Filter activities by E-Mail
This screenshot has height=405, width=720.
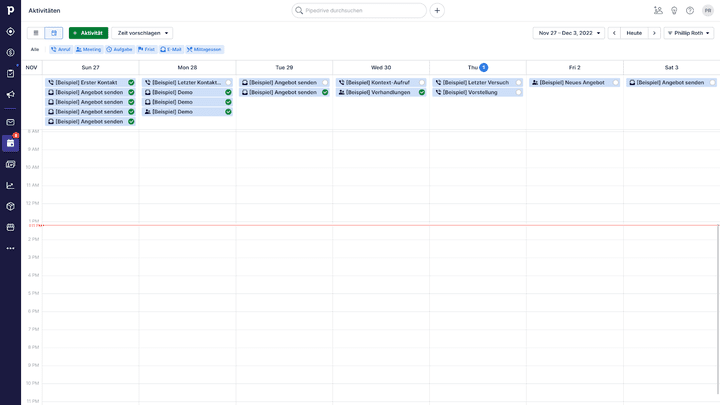tap(171, 49)
